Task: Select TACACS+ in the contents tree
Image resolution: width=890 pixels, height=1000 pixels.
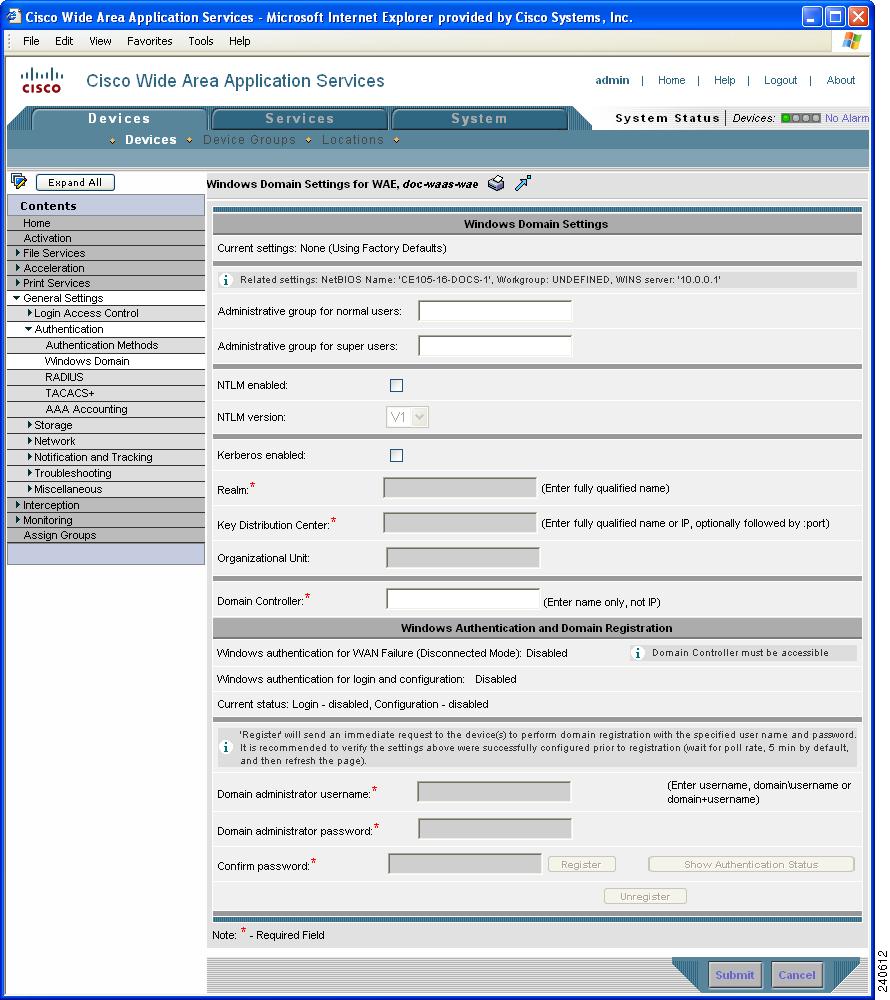Action: pos(69,393)
